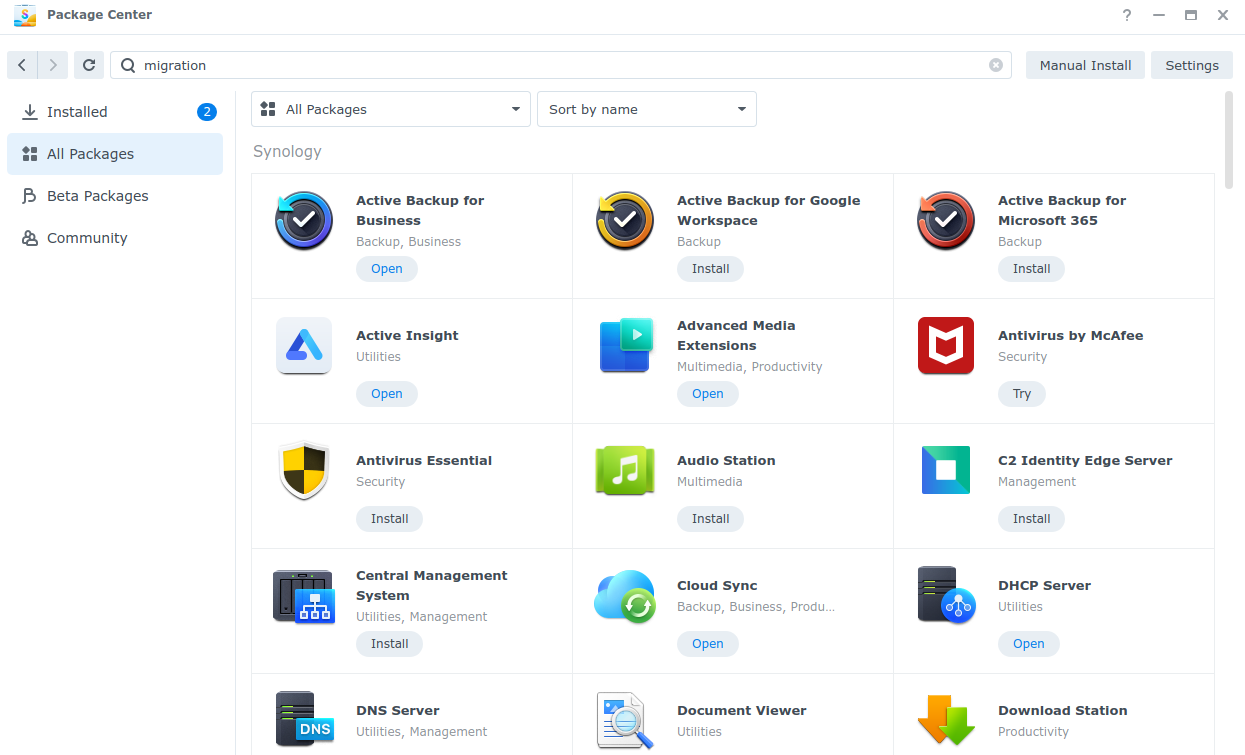Click the Active Backup for Microsoft 365 icon
Image resolution: width=1245 pixels, height=755 pixels.
946,221
